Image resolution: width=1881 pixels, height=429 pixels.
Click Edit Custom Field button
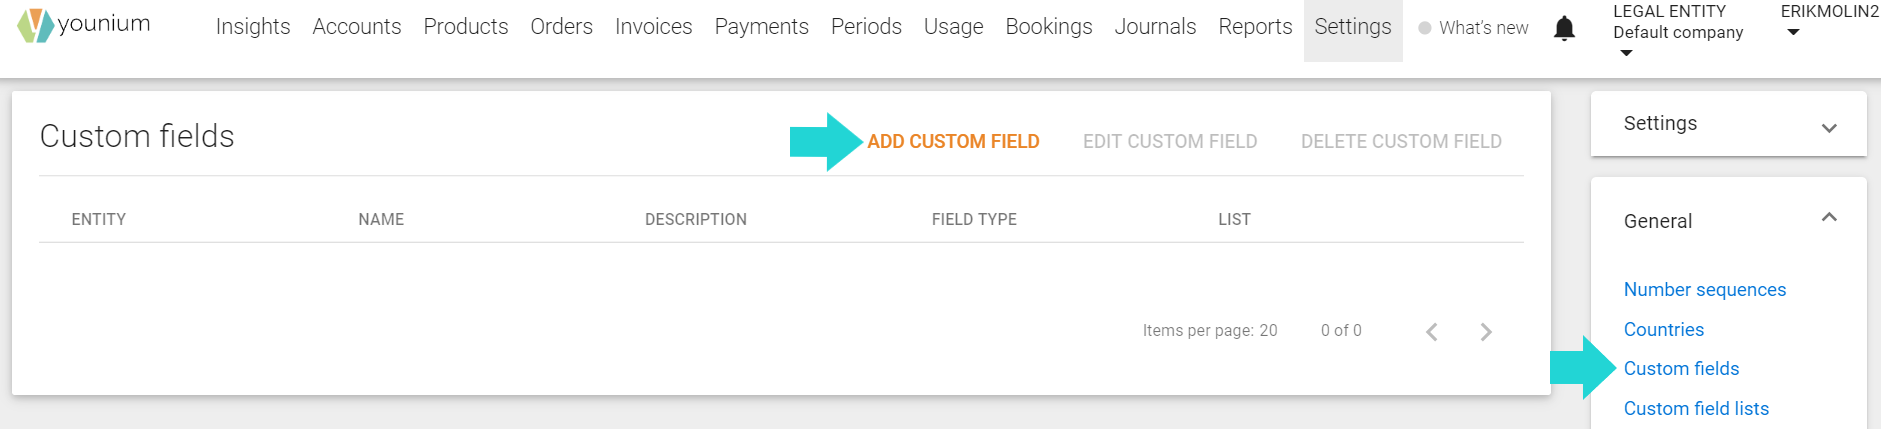[x=1170, y=142]
